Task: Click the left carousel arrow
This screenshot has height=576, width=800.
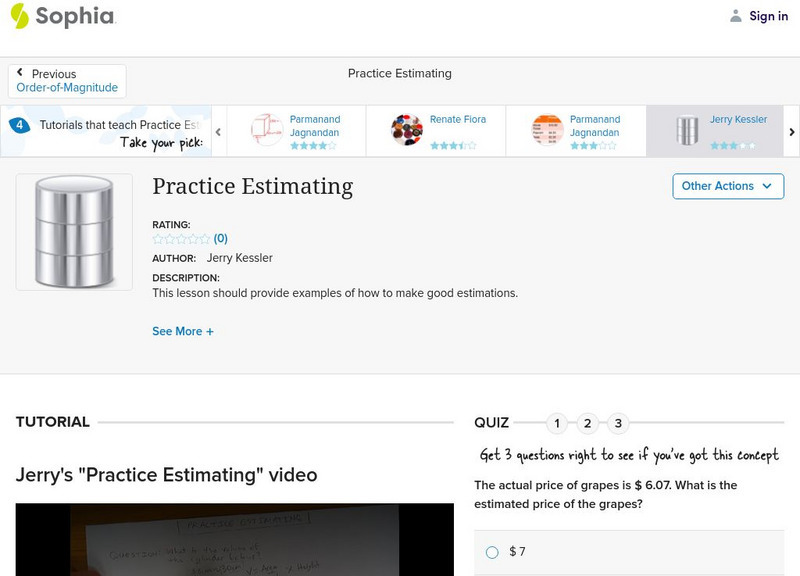Action: [218, 131]
